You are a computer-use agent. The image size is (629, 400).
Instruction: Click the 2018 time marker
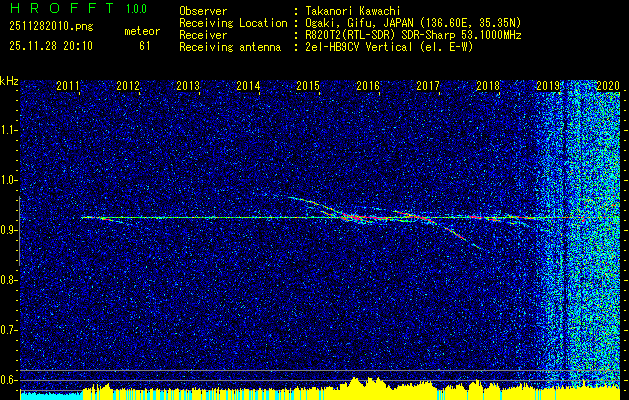(x=489, y=85)
